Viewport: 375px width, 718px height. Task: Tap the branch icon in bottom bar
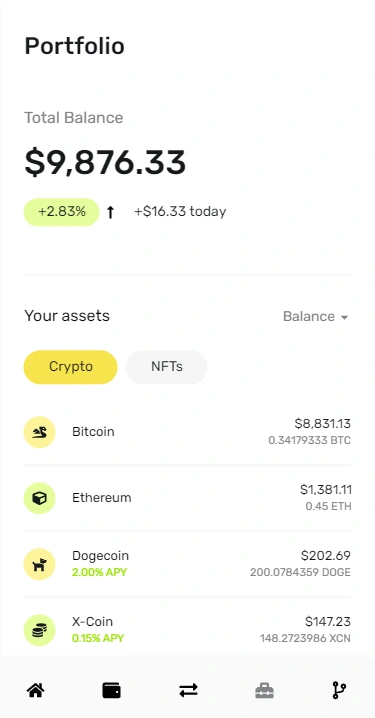[339, 690]
